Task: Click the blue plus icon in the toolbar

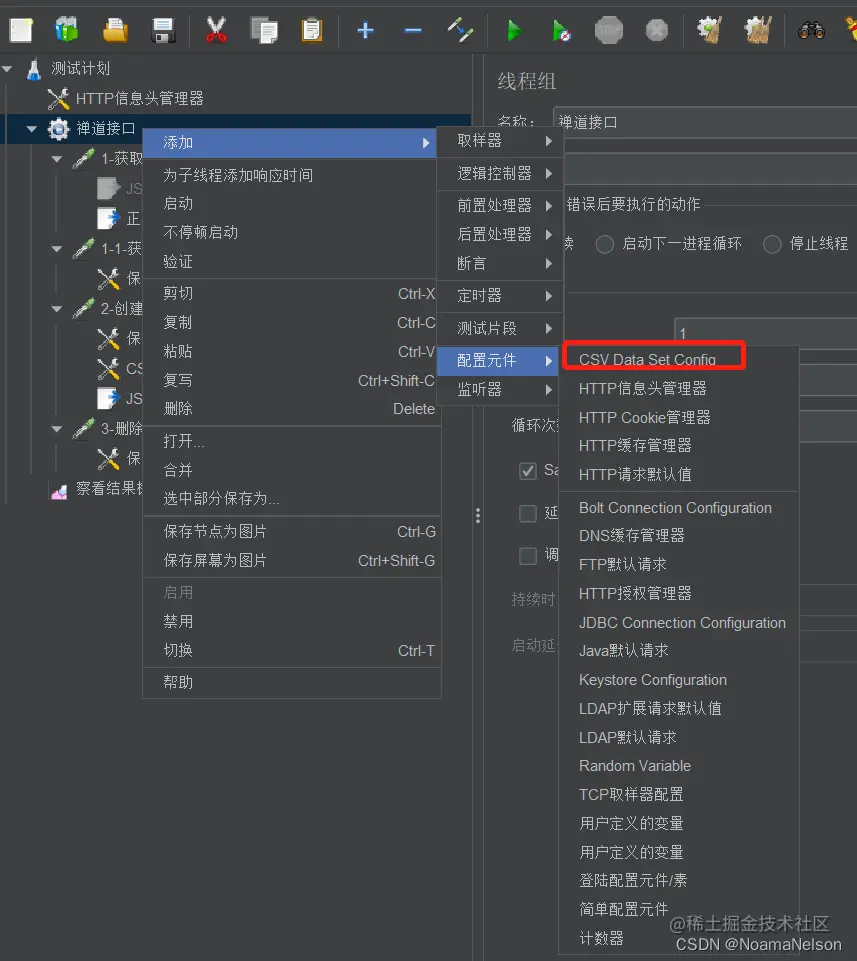Action: click(364, 30)
